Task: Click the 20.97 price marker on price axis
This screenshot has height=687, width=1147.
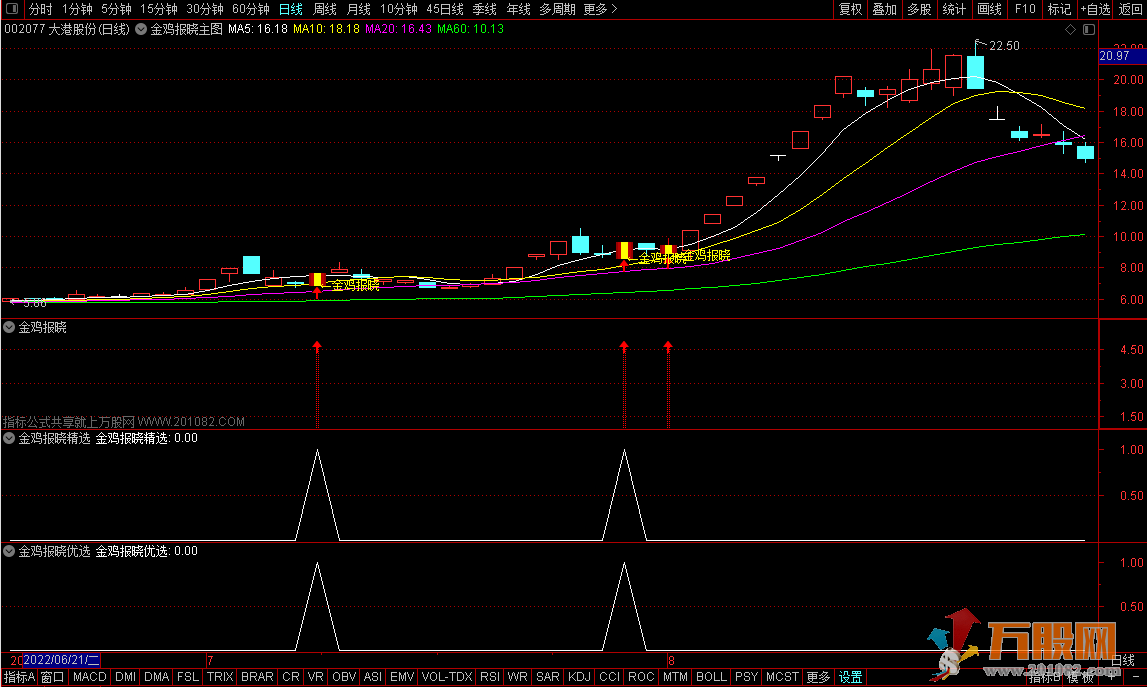Action: (x=1122, y=56)
